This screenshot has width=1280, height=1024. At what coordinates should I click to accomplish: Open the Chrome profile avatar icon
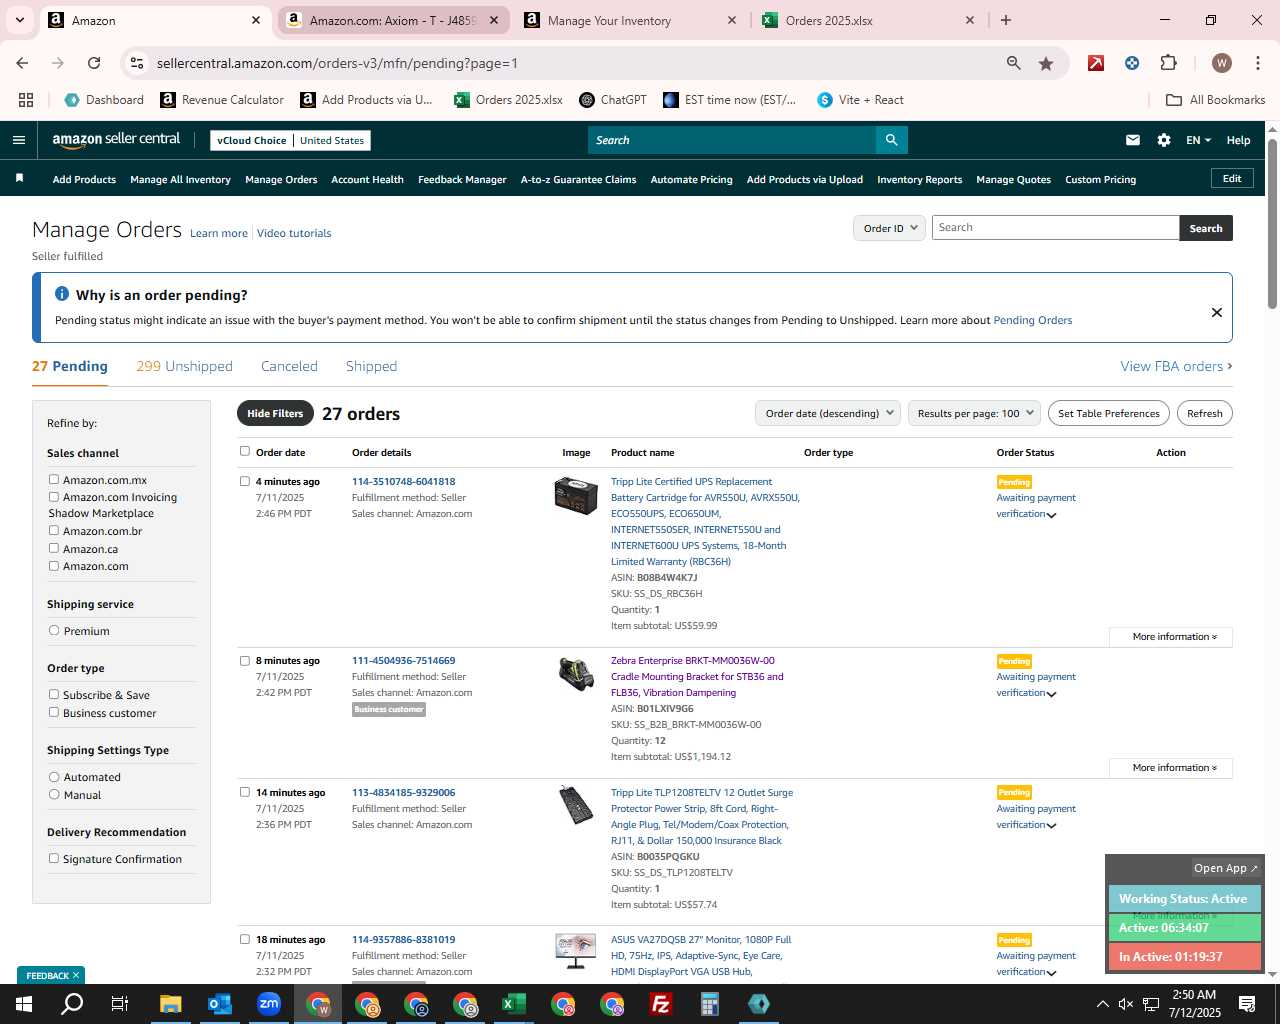point(1221,63)
